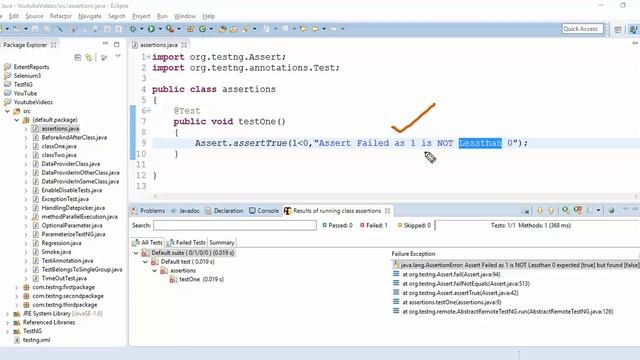The image size is (640, 360).
Task: Open the Run dropdown arrow
Action: (x=160, y=29)
